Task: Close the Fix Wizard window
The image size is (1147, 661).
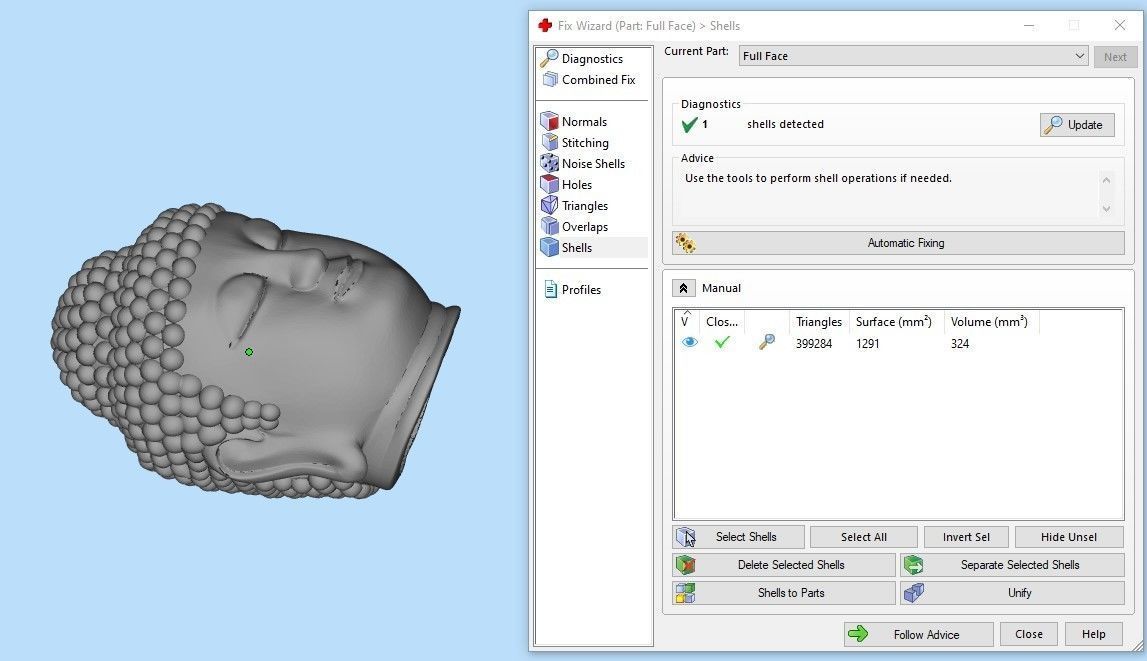Action: (x=1120, y=25)
